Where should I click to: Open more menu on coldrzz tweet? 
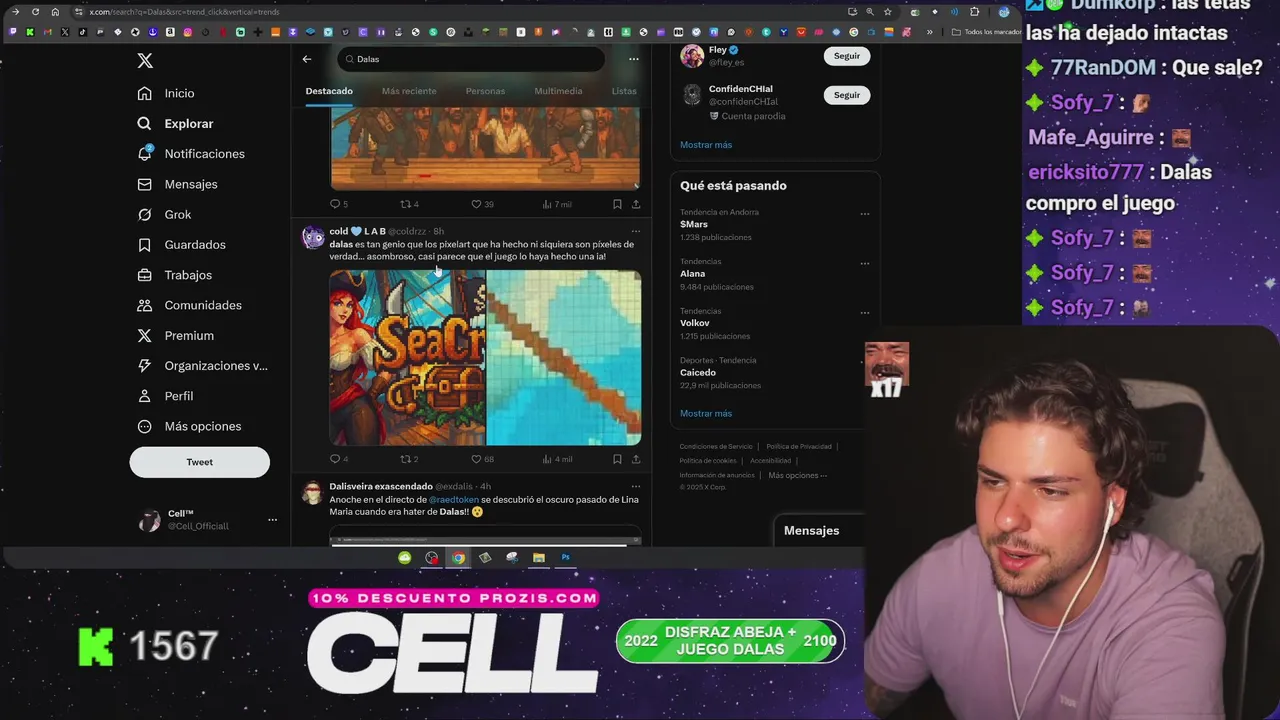tap(635, 231)
